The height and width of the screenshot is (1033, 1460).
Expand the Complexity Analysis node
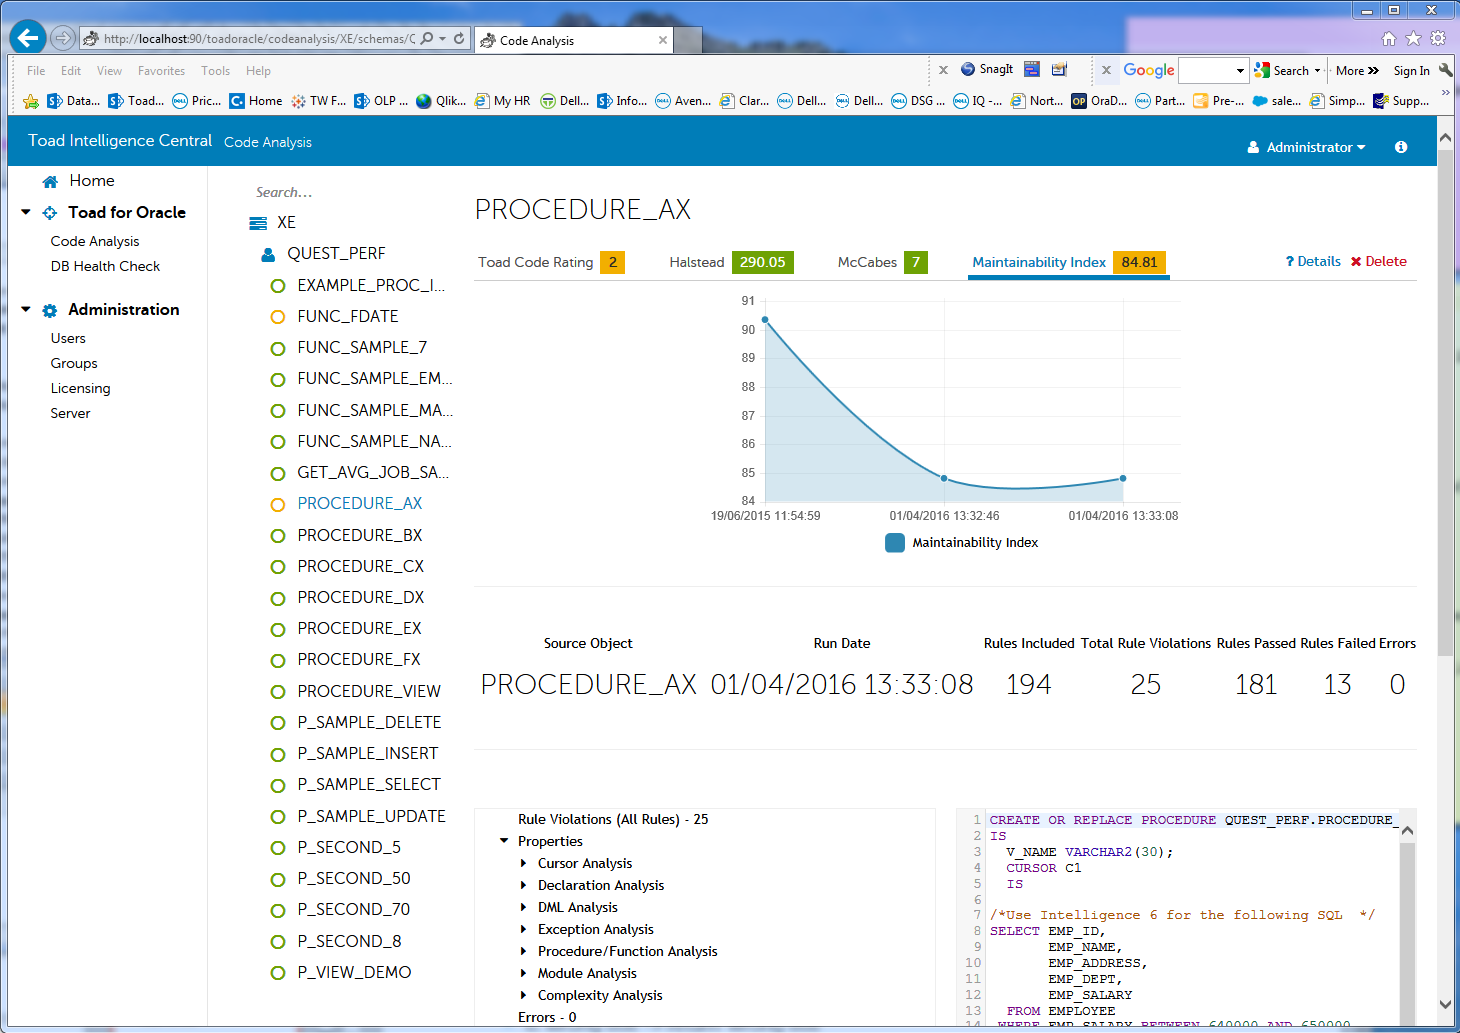[x=523, y=995]
